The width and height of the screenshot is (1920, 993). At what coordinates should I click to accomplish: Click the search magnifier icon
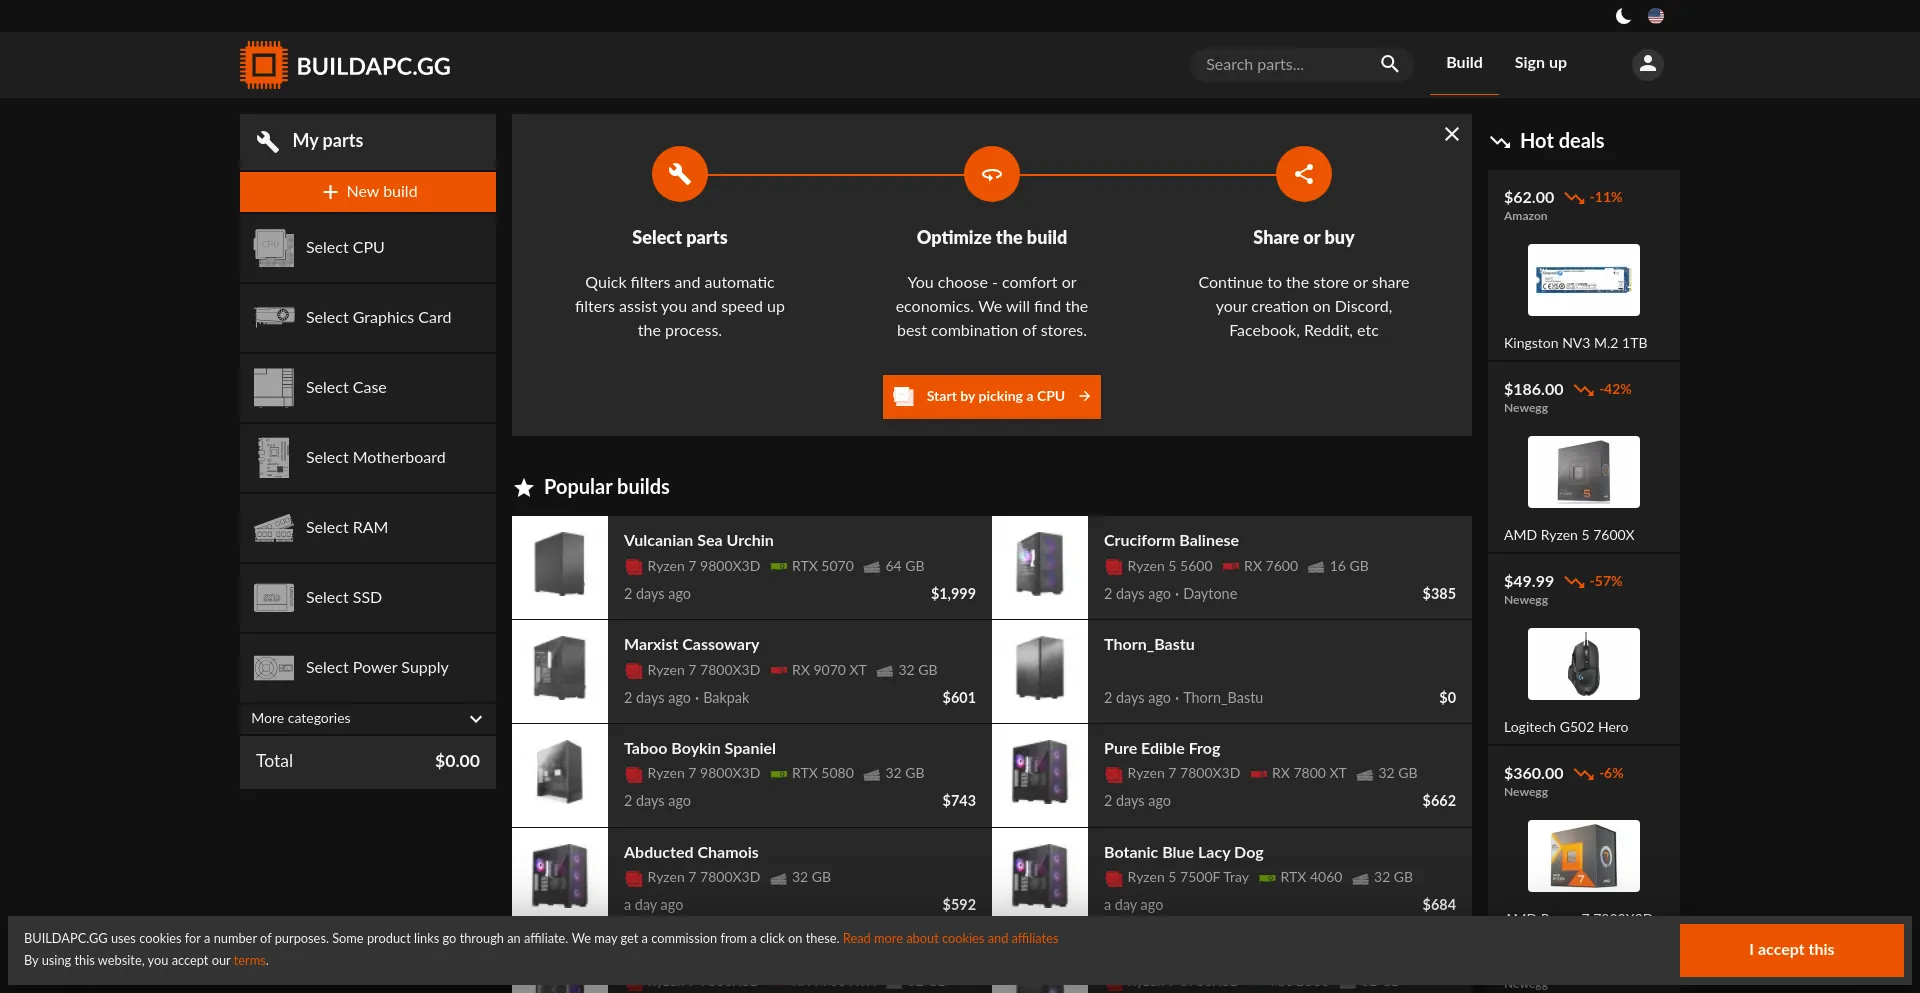(x=1389, y=64)
